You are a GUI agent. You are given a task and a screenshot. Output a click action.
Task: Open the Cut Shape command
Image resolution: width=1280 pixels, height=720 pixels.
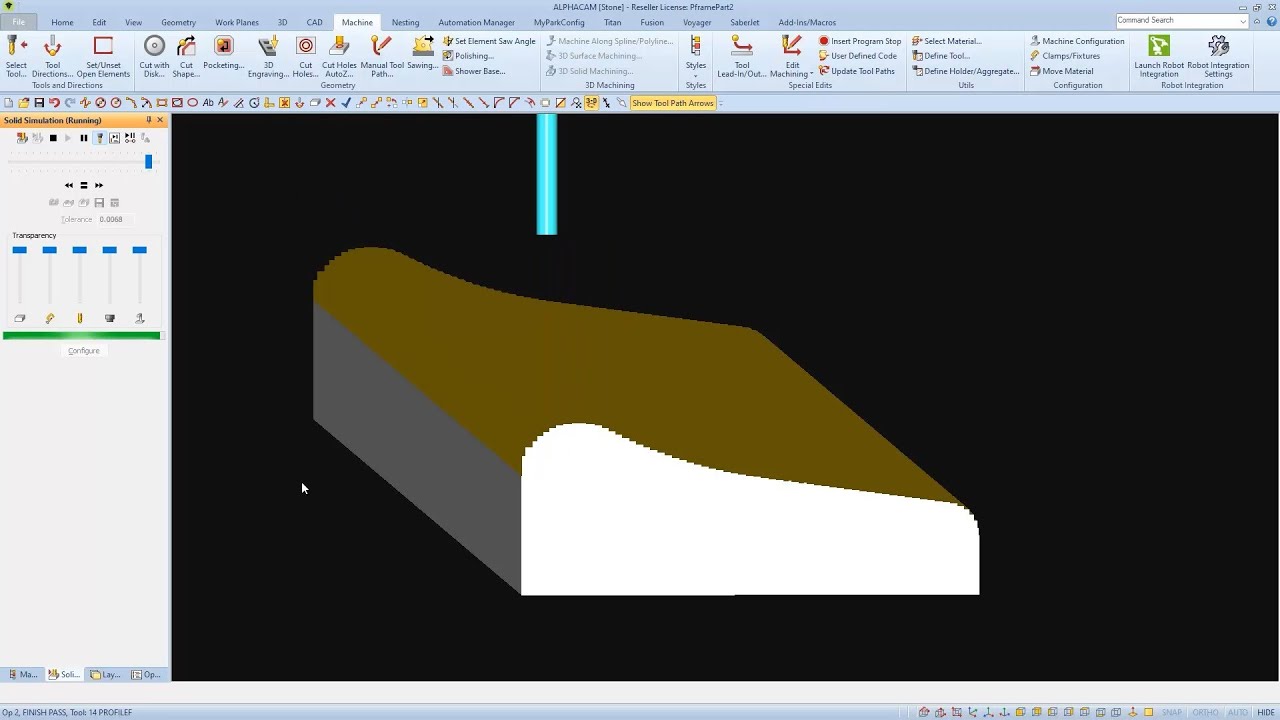tap(186, 56)
